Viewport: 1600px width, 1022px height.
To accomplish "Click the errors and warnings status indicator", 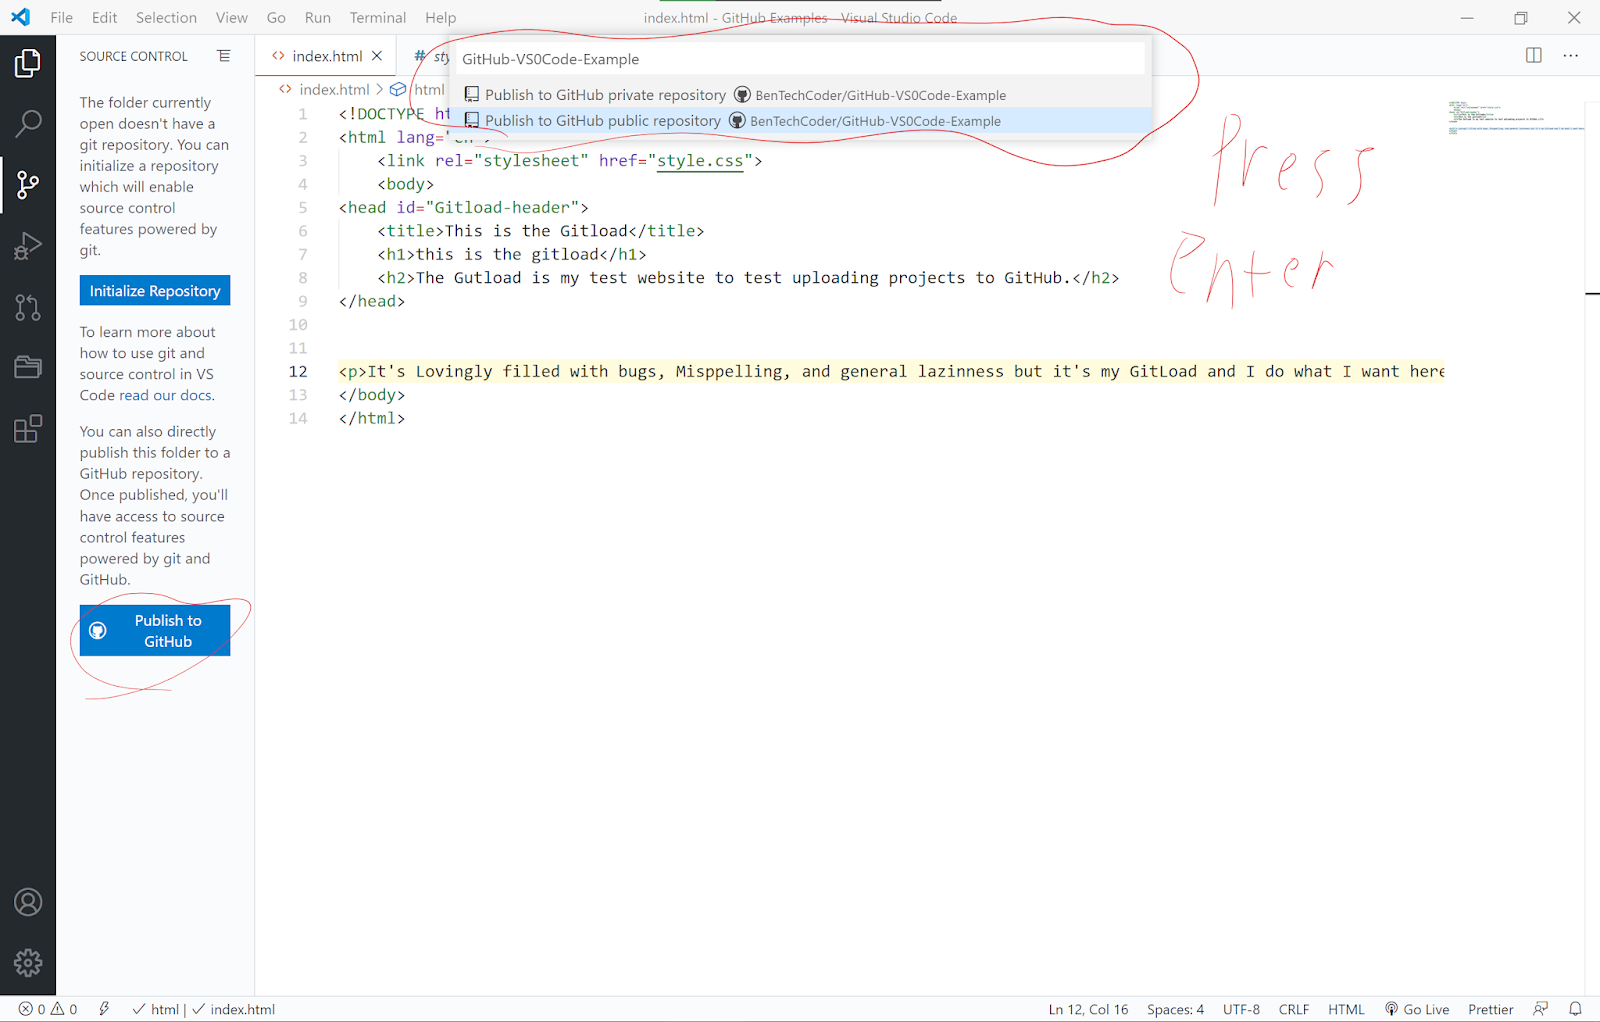I will [48, 1009].
